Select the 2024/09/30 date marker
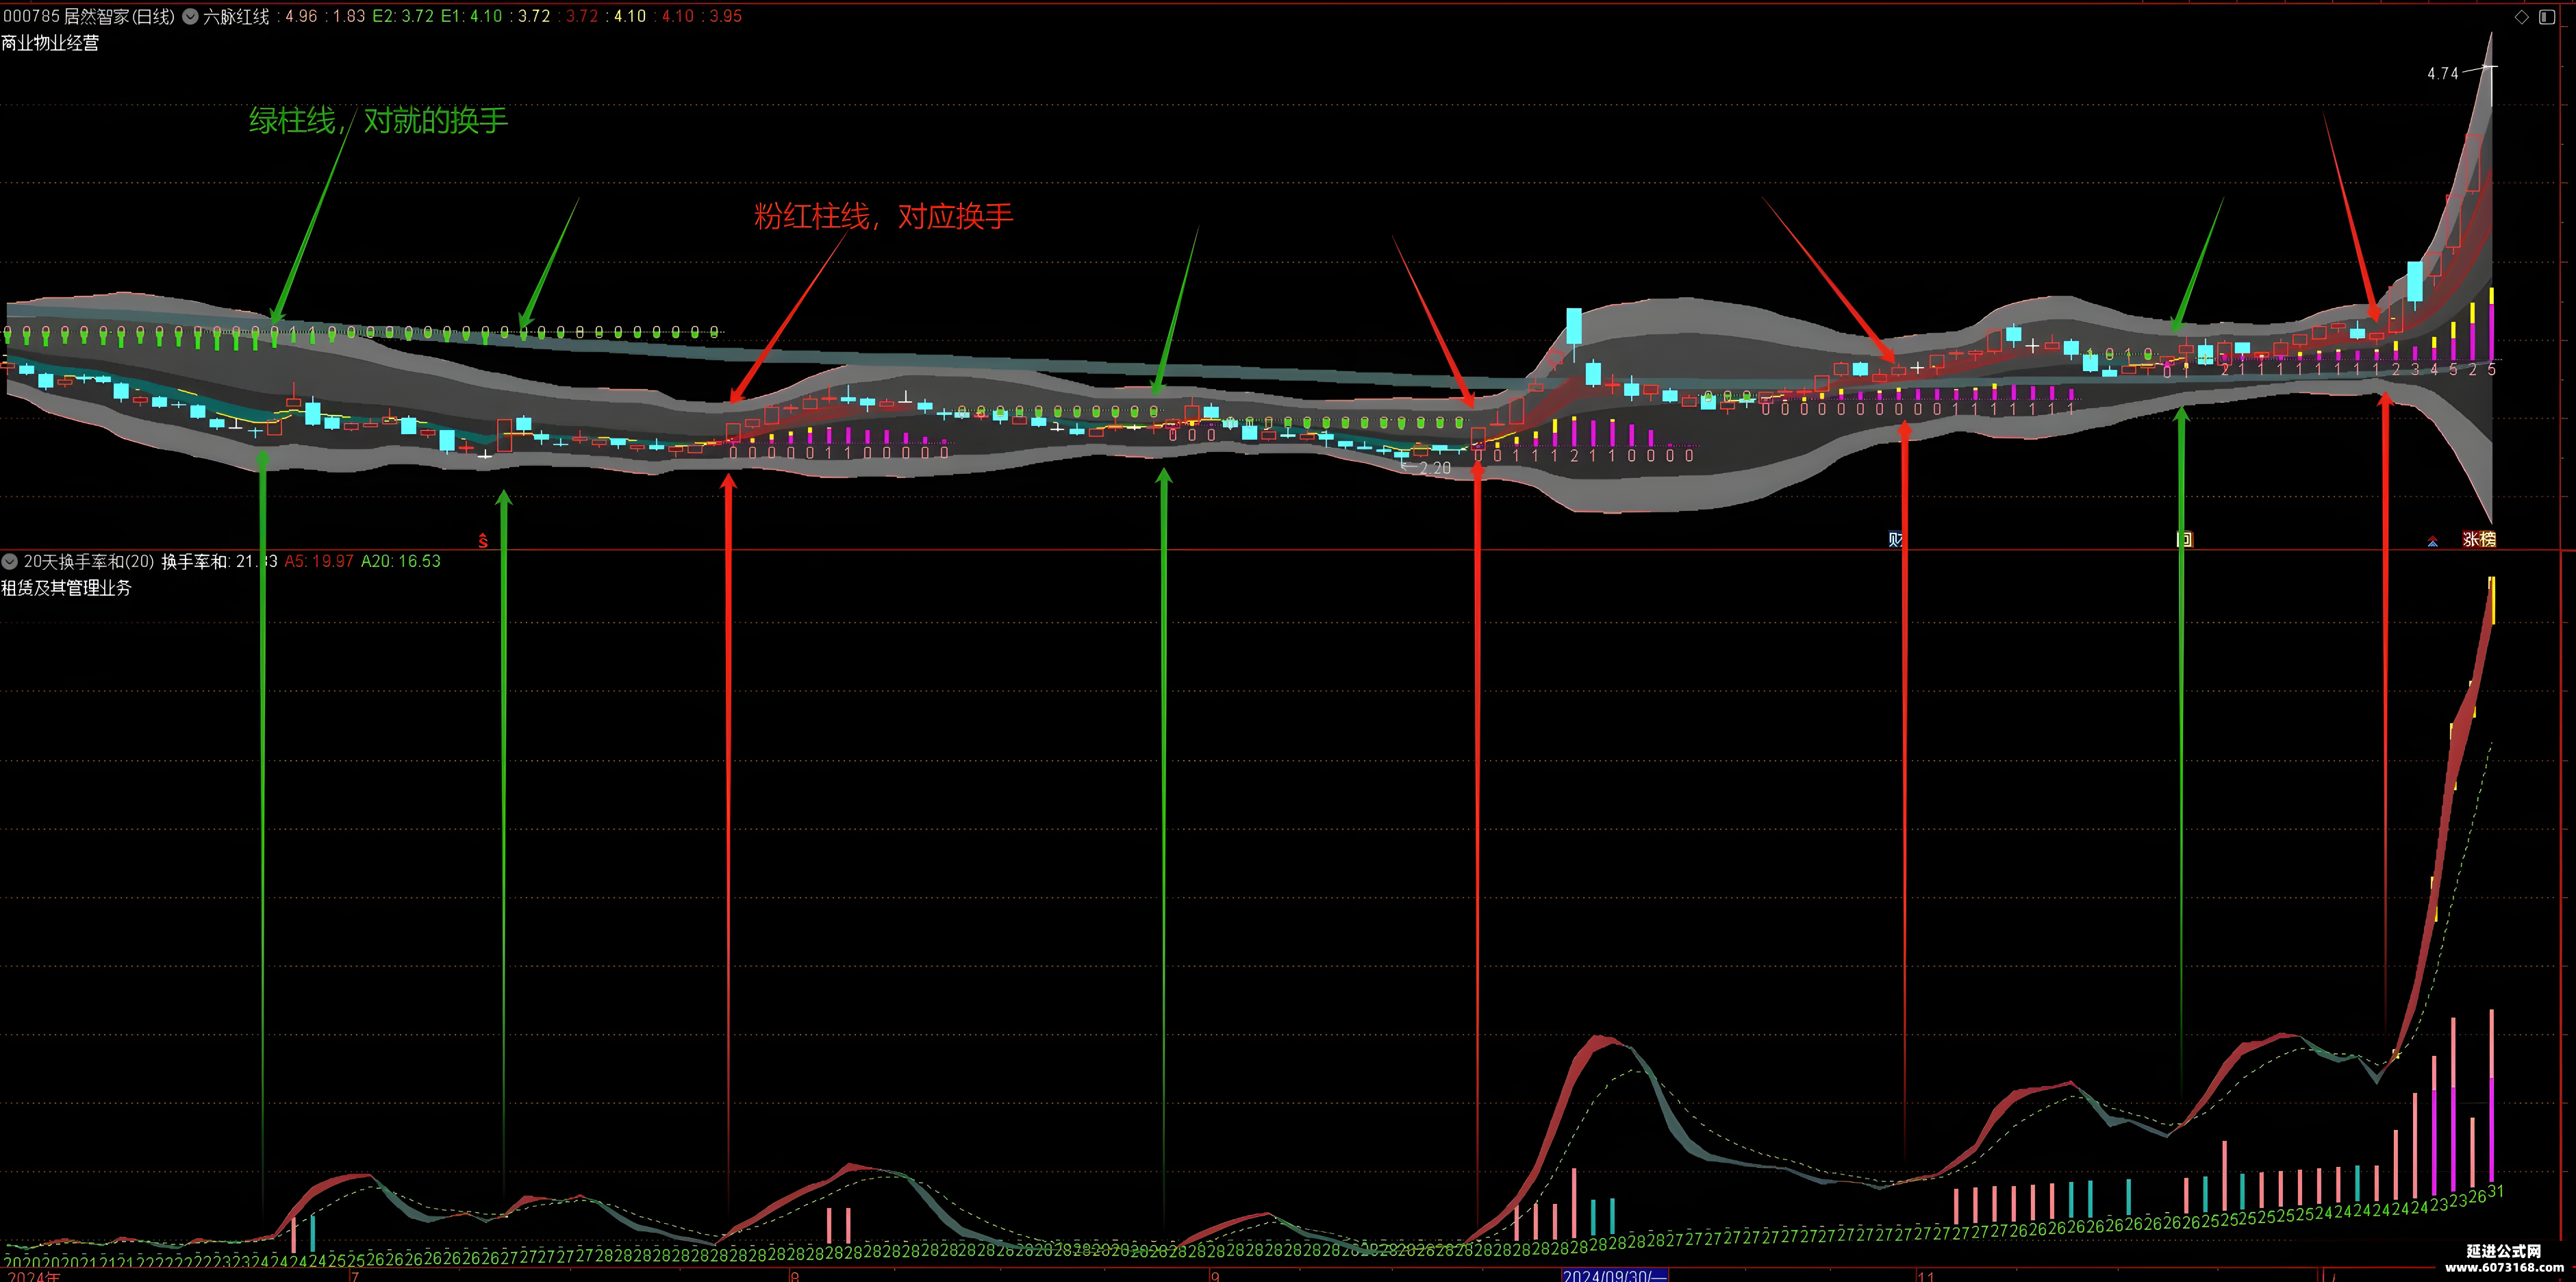This screenshot has width=2576, height=1282. click(x=1614, y=1275)
